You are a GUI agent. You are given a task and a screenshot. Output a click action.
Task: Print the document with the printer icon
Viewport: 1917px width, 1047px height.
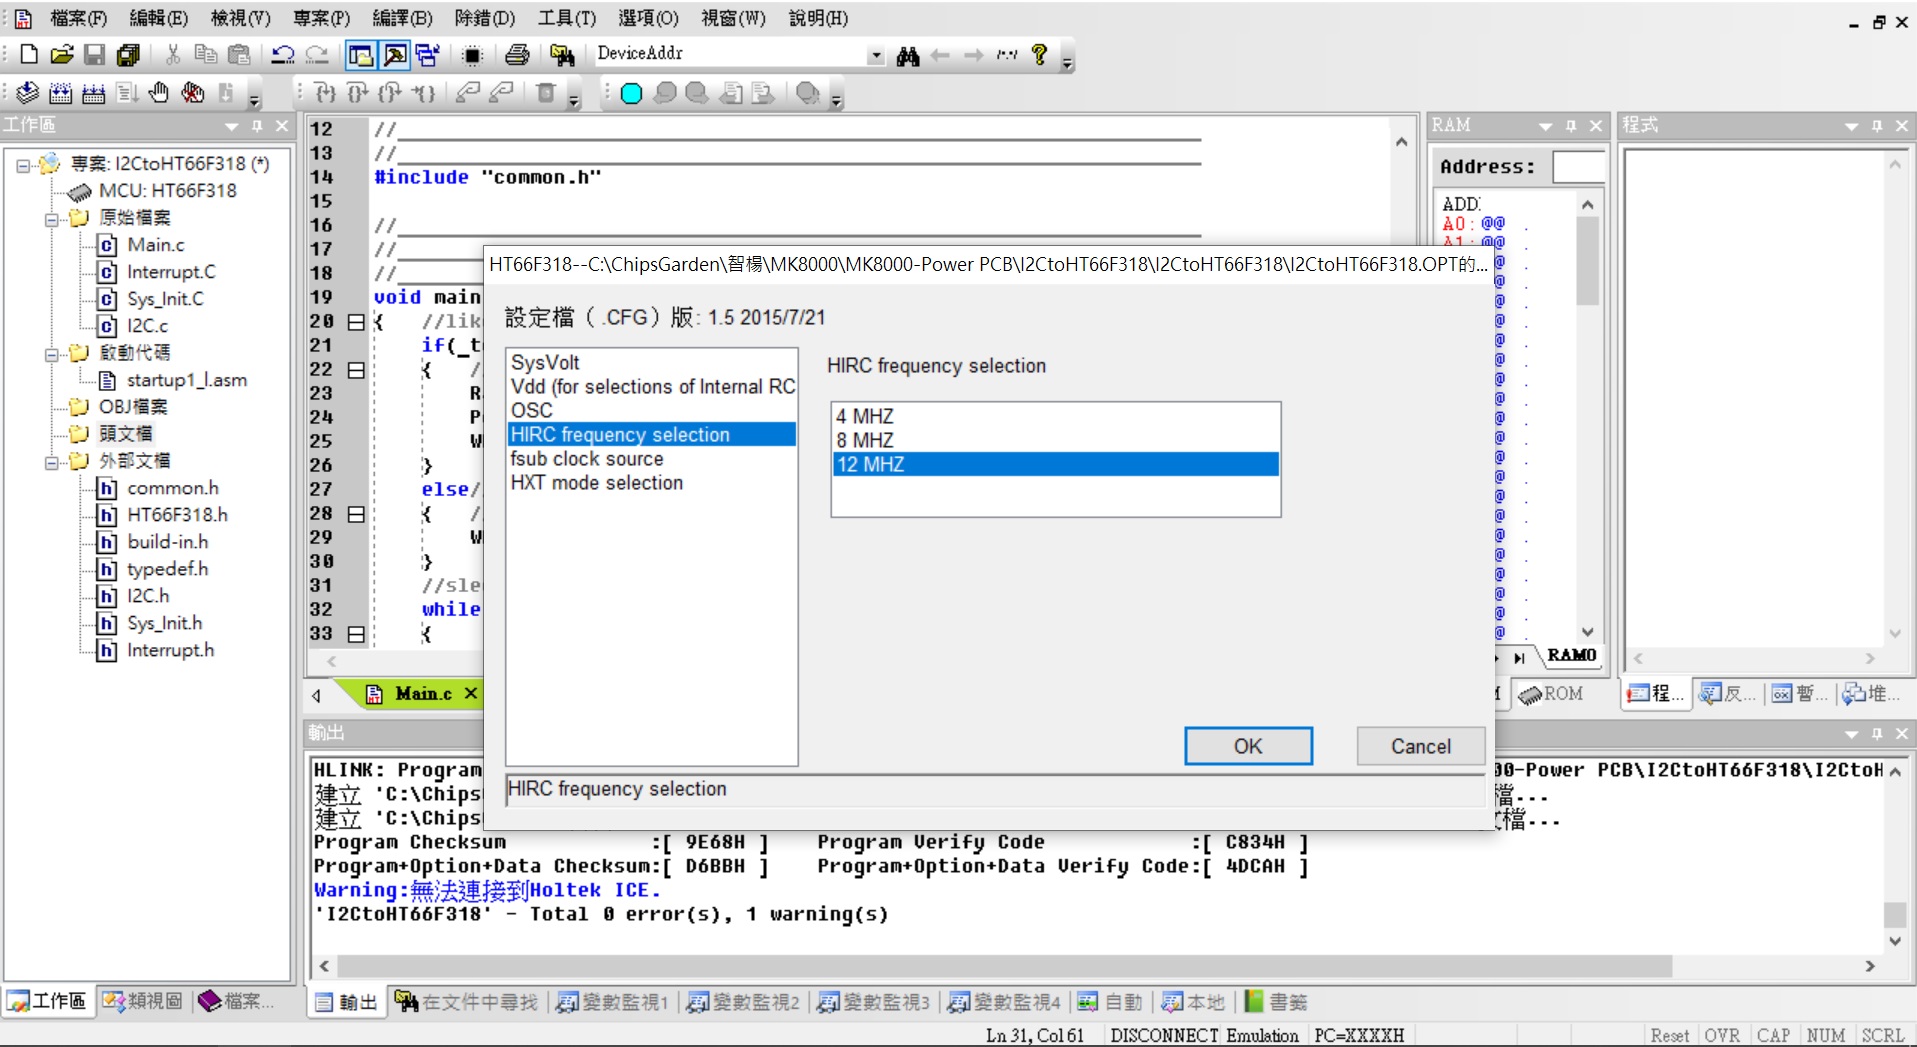517,54
